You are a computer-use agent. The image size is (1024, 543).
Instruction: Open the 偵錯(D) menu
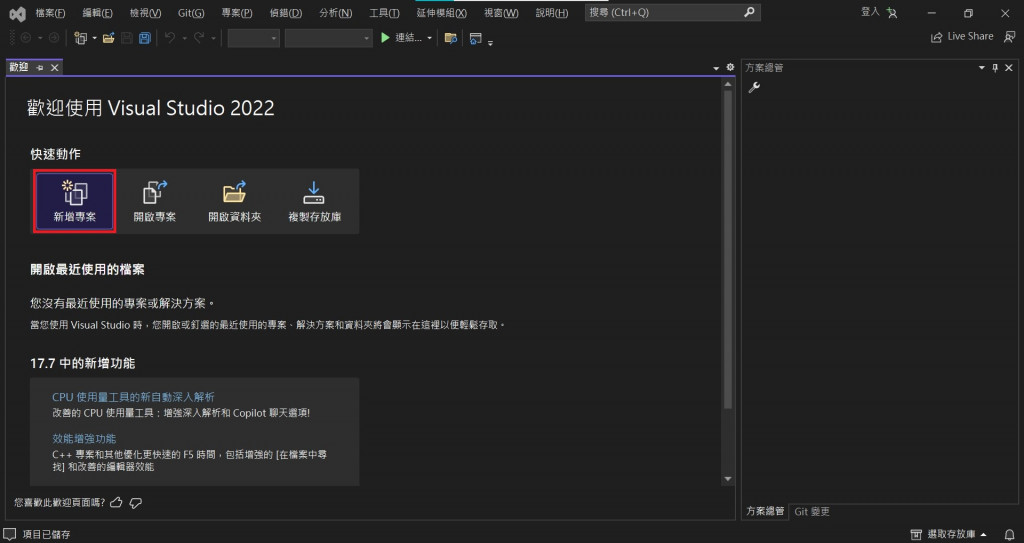(286, 13)
